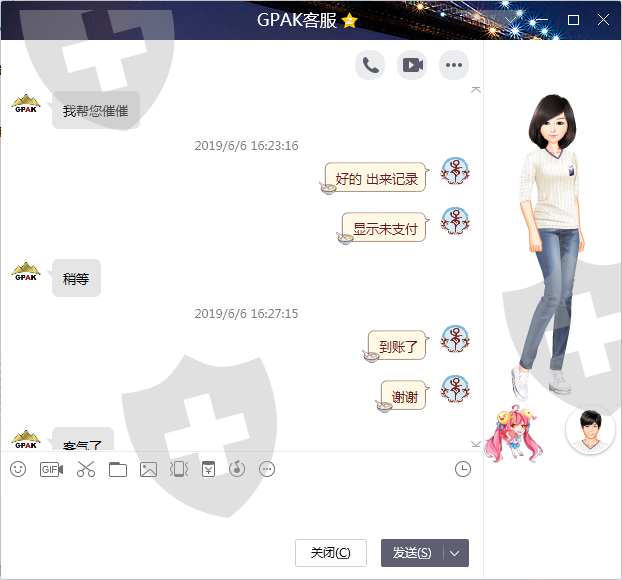Open the title bar dropdown chevron
The width and height of the screenshot is (622, 580).
(511, 20)
